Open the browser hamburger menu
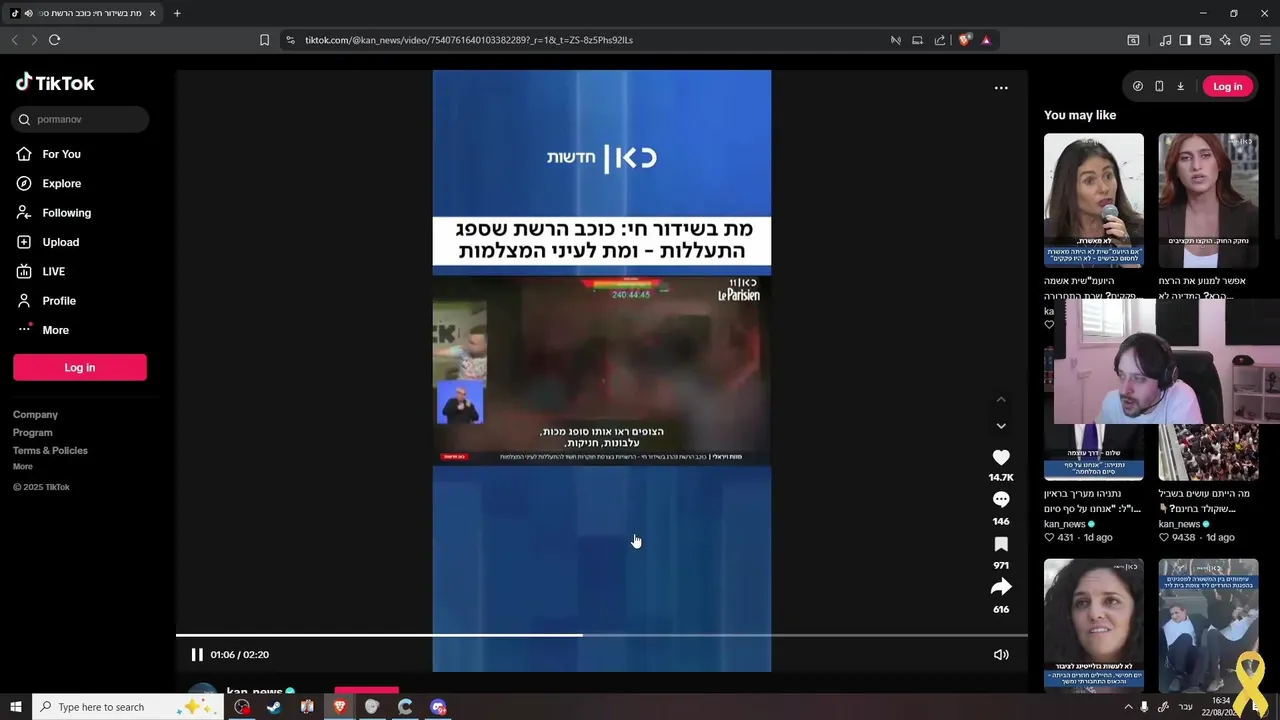Screen dimensions: 1280x720 point(1265,40)
